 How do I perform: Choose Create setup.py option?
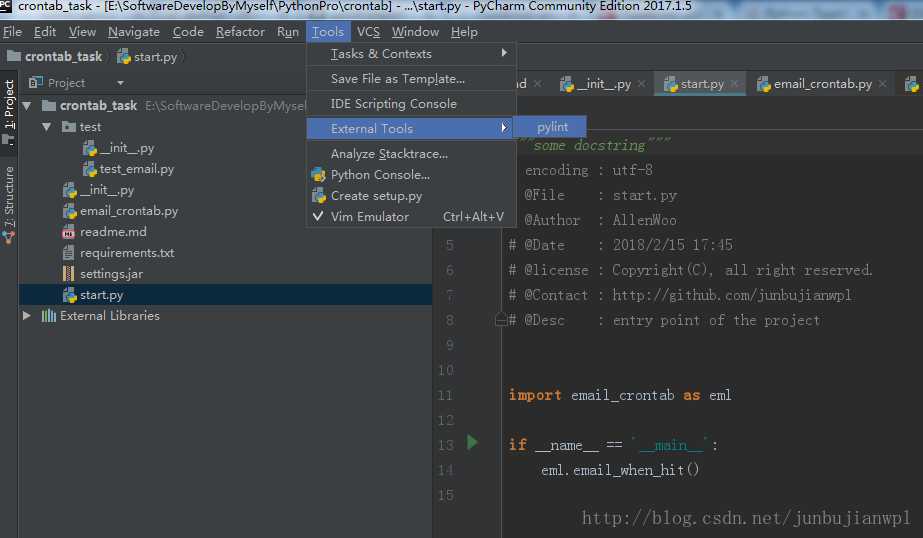411,196
